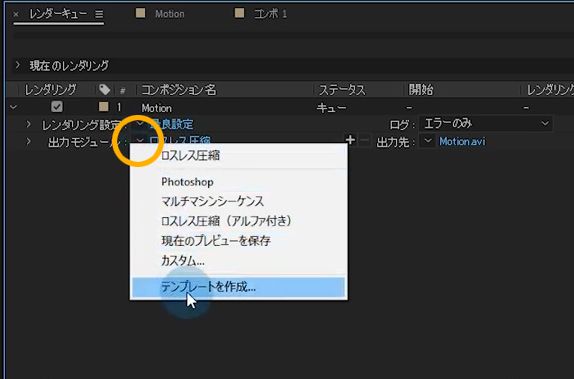Click the Motion tab color label
This screenshot has height=379, width=574.
coord(141,13)
